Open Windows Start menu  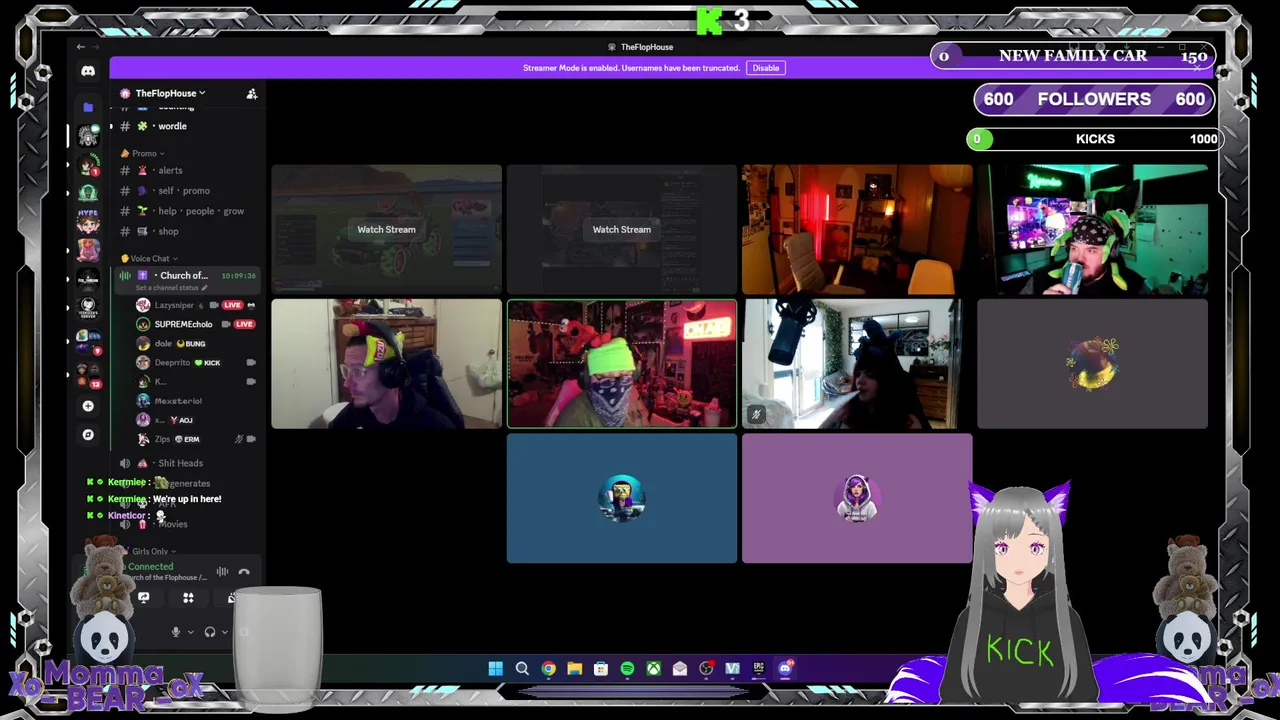[x=495, y=669]
